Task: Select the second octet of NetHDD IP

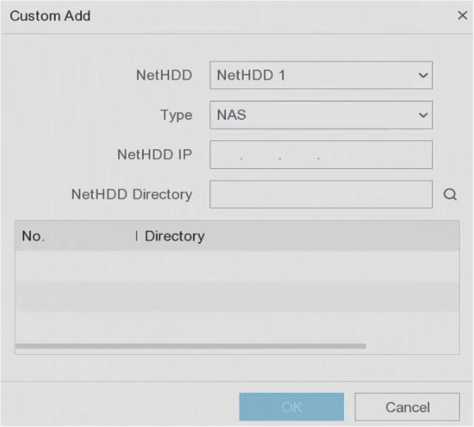Action: point(261,155)
